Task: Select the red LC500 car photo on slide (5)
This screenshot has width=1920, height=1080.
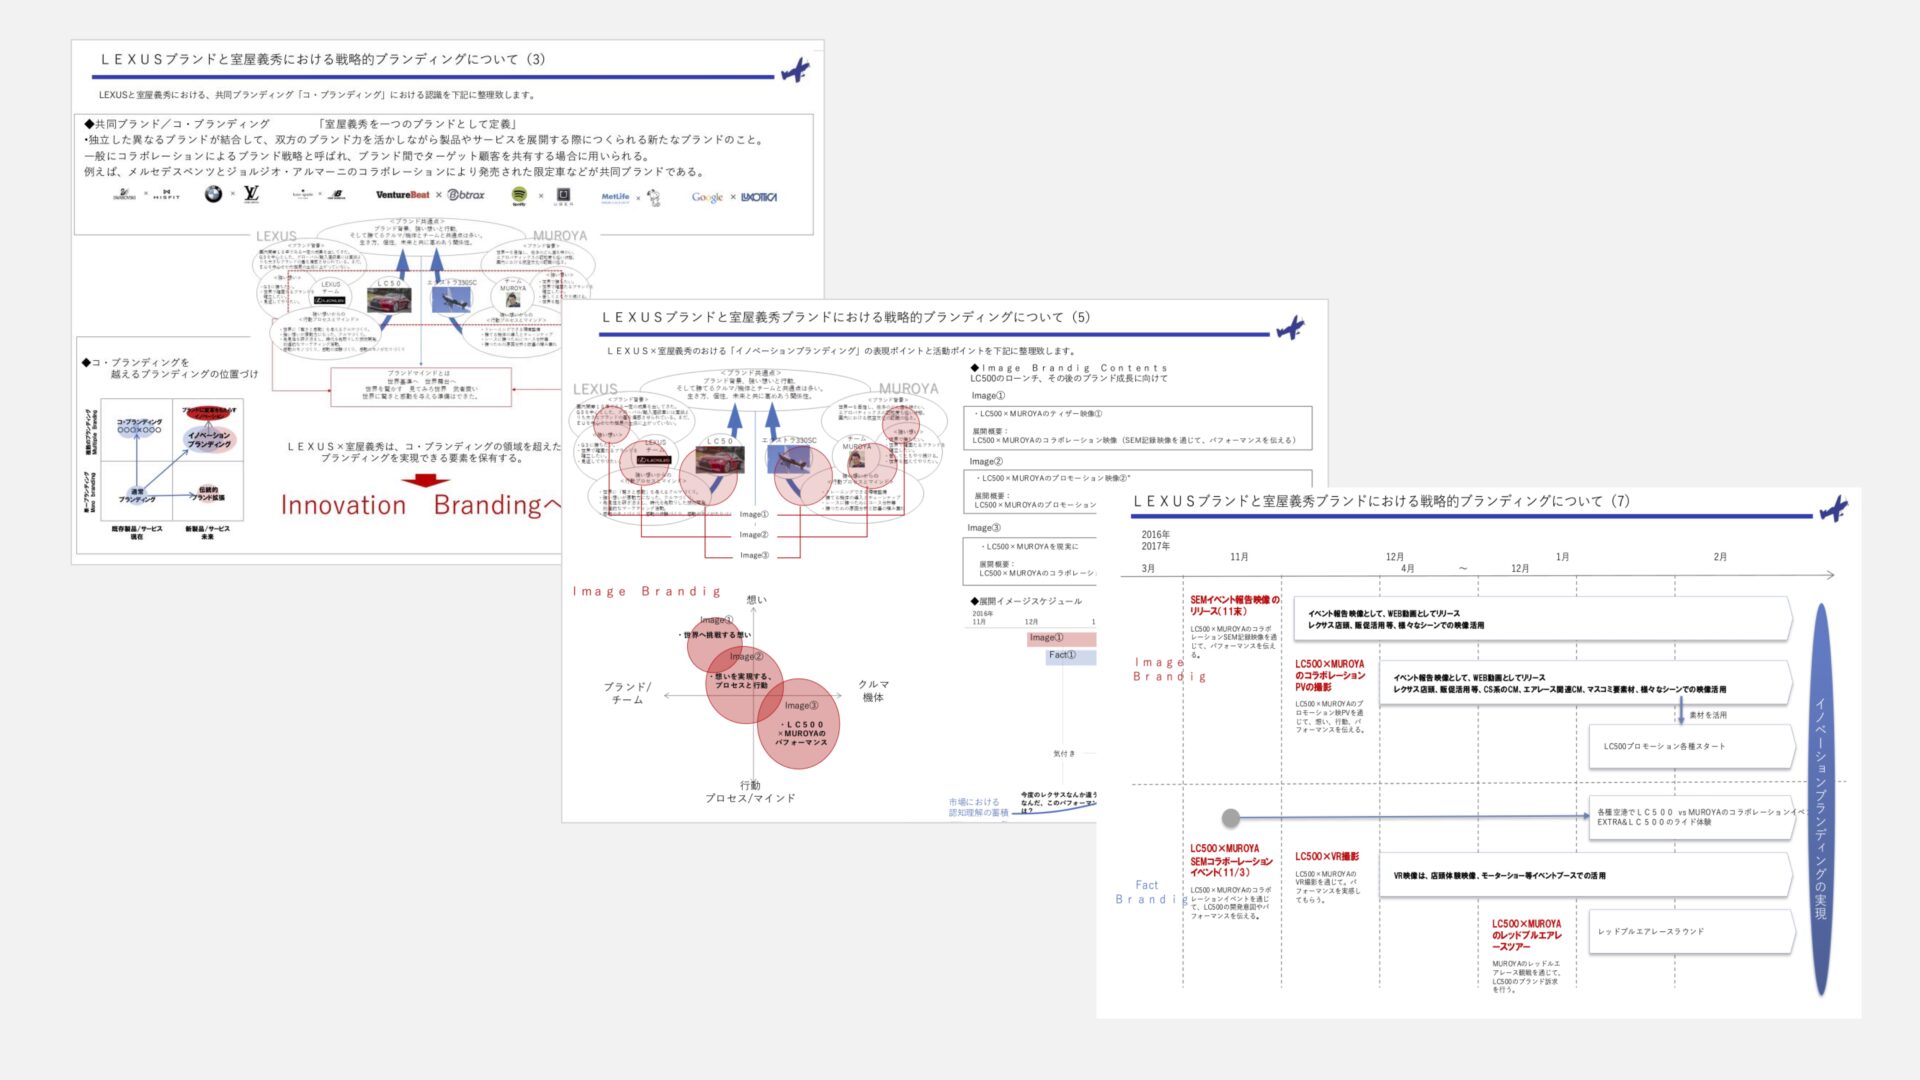Action: pyautogui.click(x=720, y=460)
